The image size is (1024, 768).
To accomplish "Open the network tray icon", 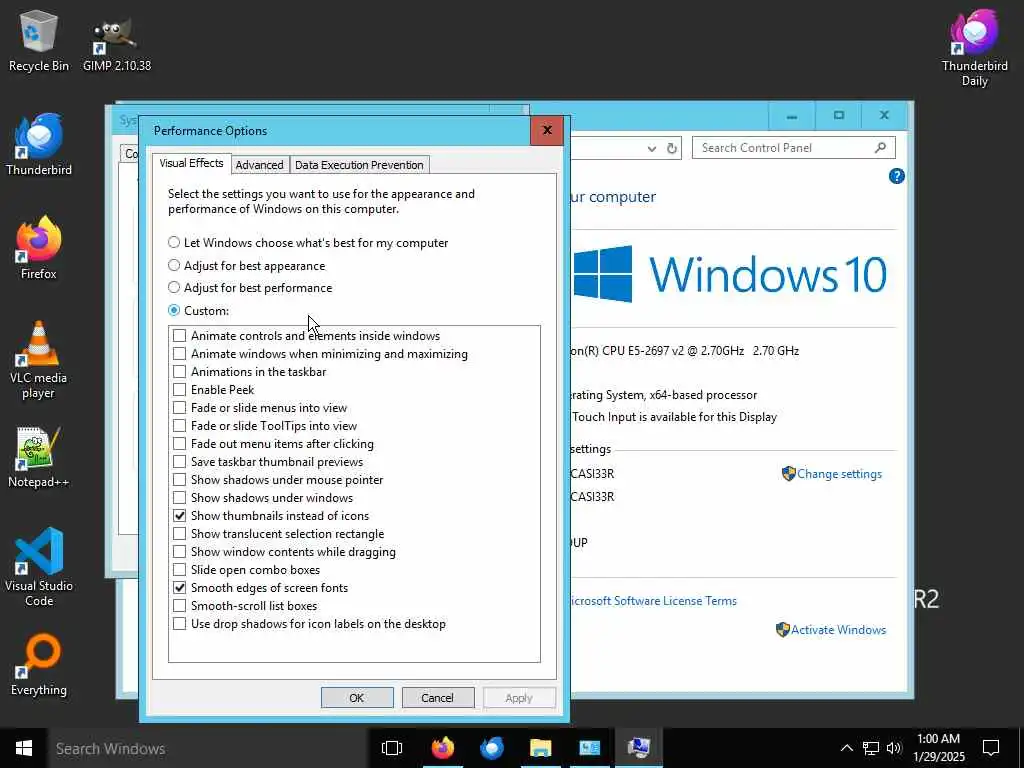I will [x=871, y=748].
